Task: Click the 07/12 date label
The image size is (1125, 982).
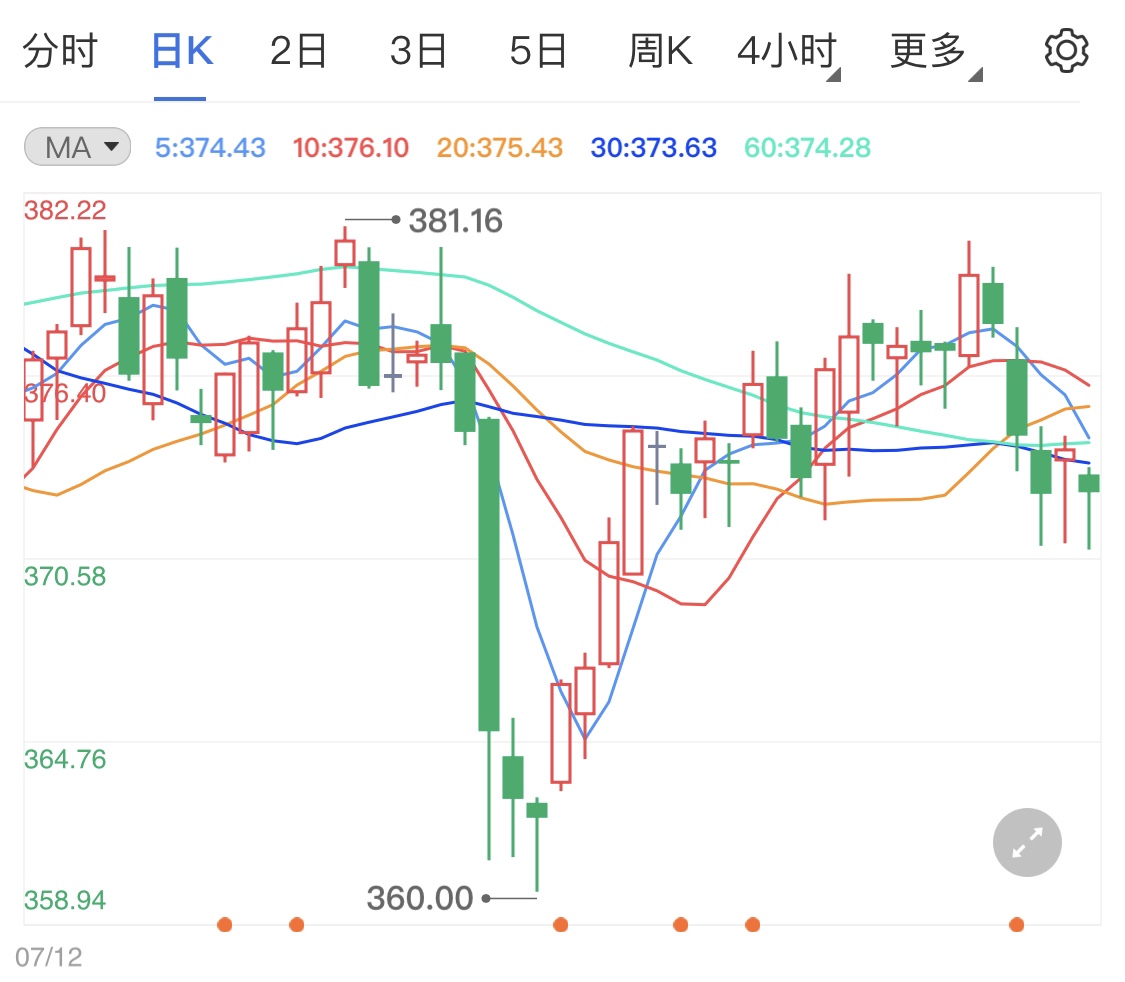Action: point(49,957)
